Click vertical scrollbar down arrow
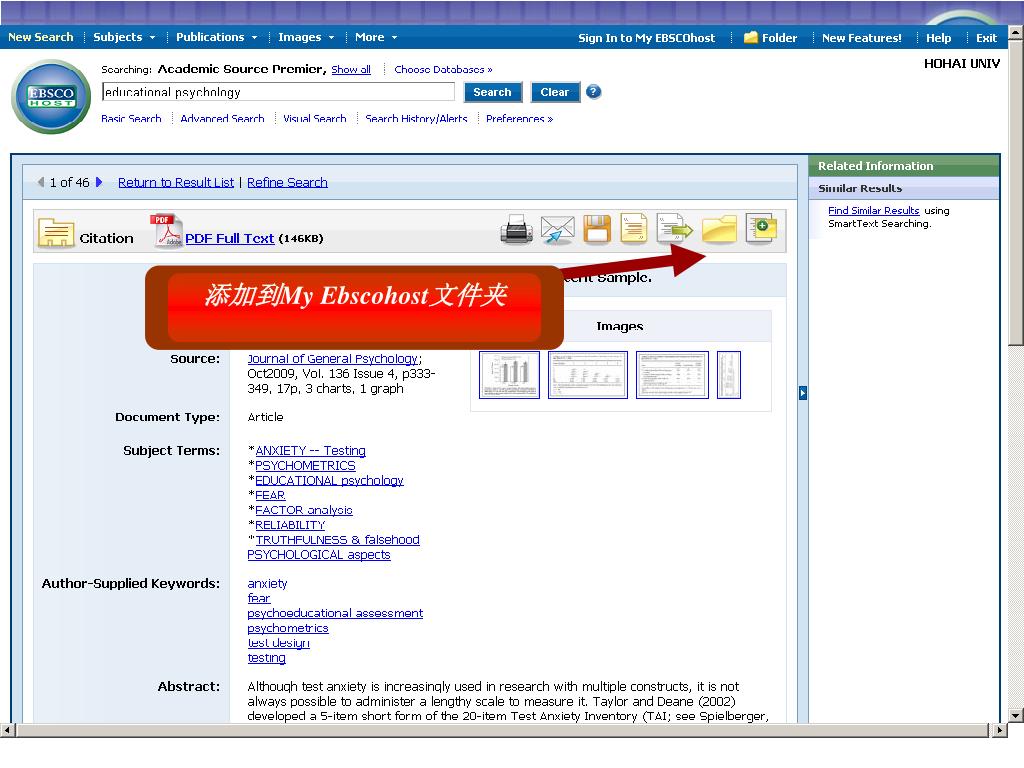Image resolution: width=1024 pixels, height=768 pixels. tap(1016, 715)
